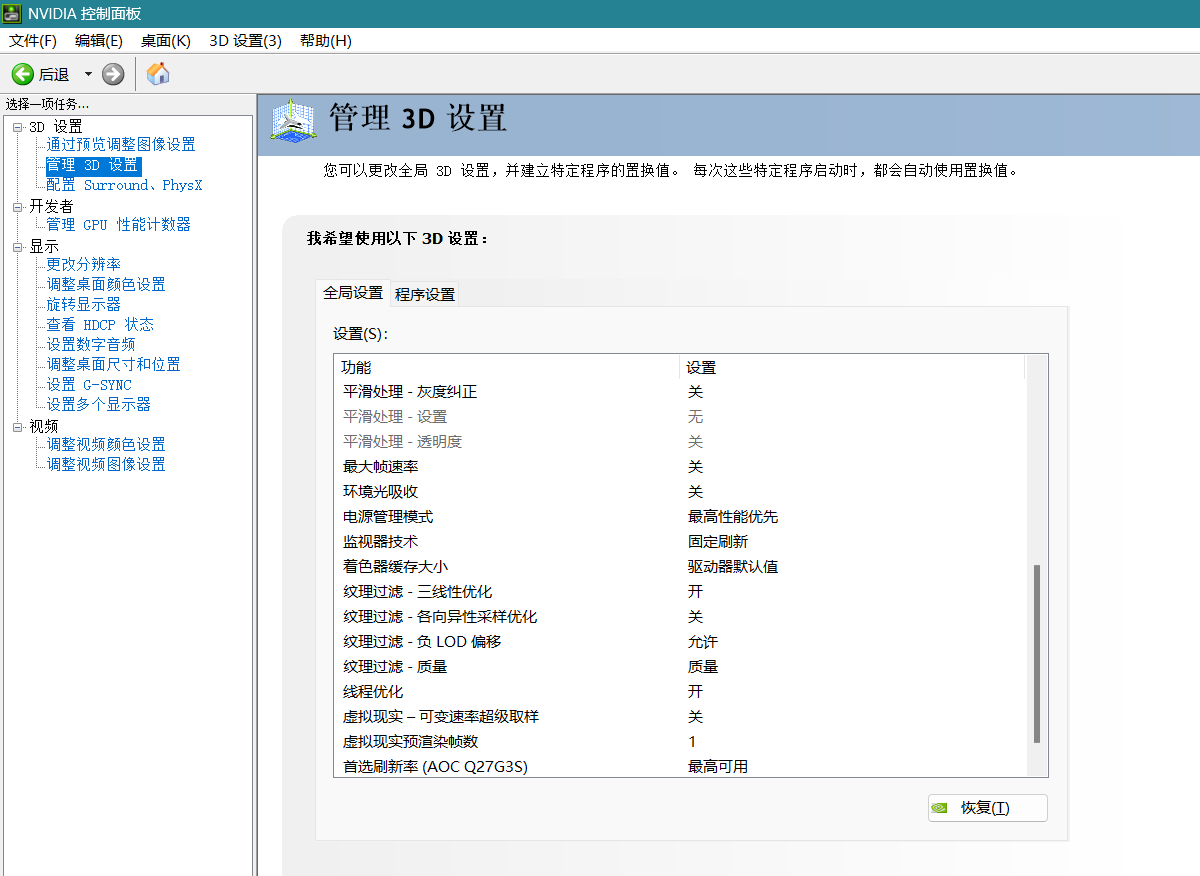Image resolution: width=1200 pixels, height=876 pixels.
Task: Click the Forward arrow icon in toolbar
Action: pyautogui.click(x=113, y=74)
